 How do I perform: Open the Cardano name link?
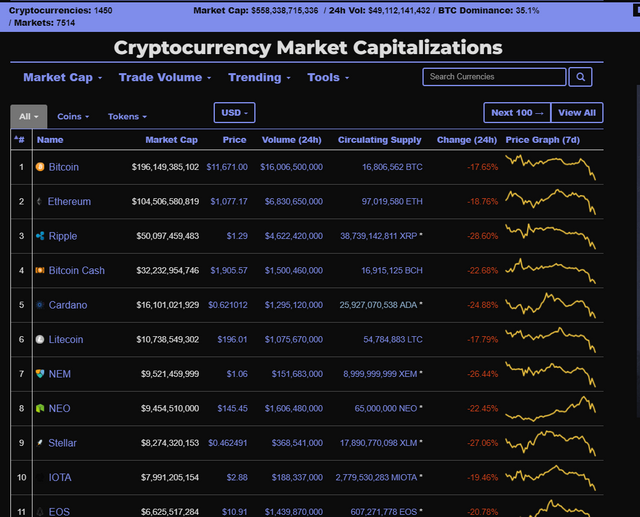pos(68,305)
